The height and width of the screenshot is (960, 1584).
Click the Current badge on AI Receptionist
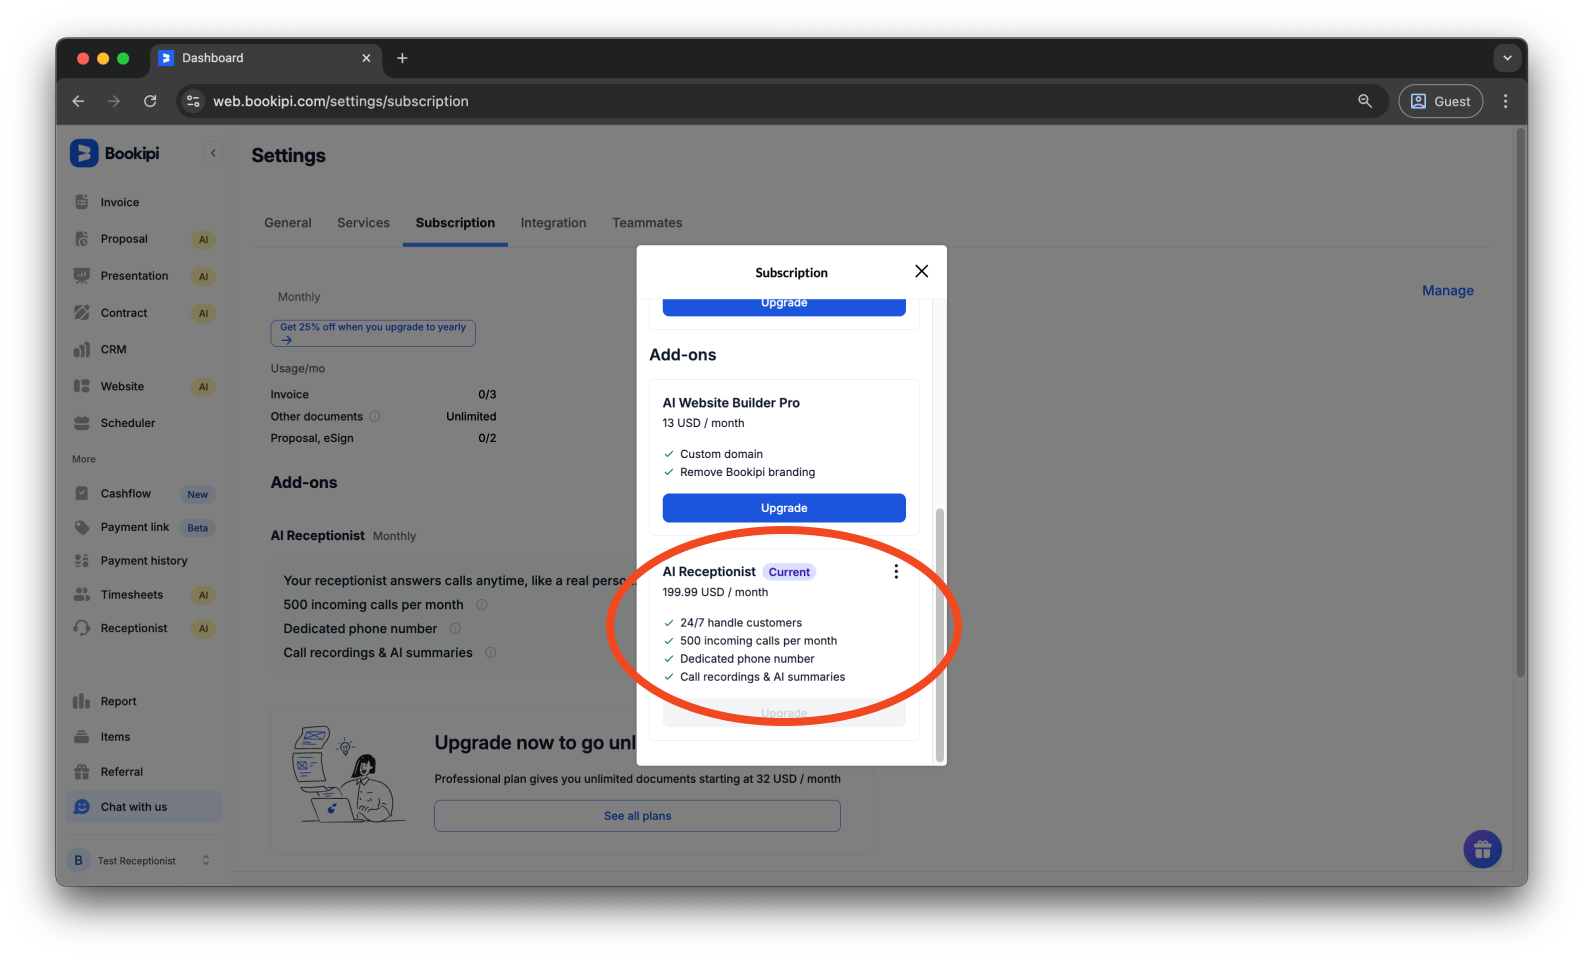789,572
